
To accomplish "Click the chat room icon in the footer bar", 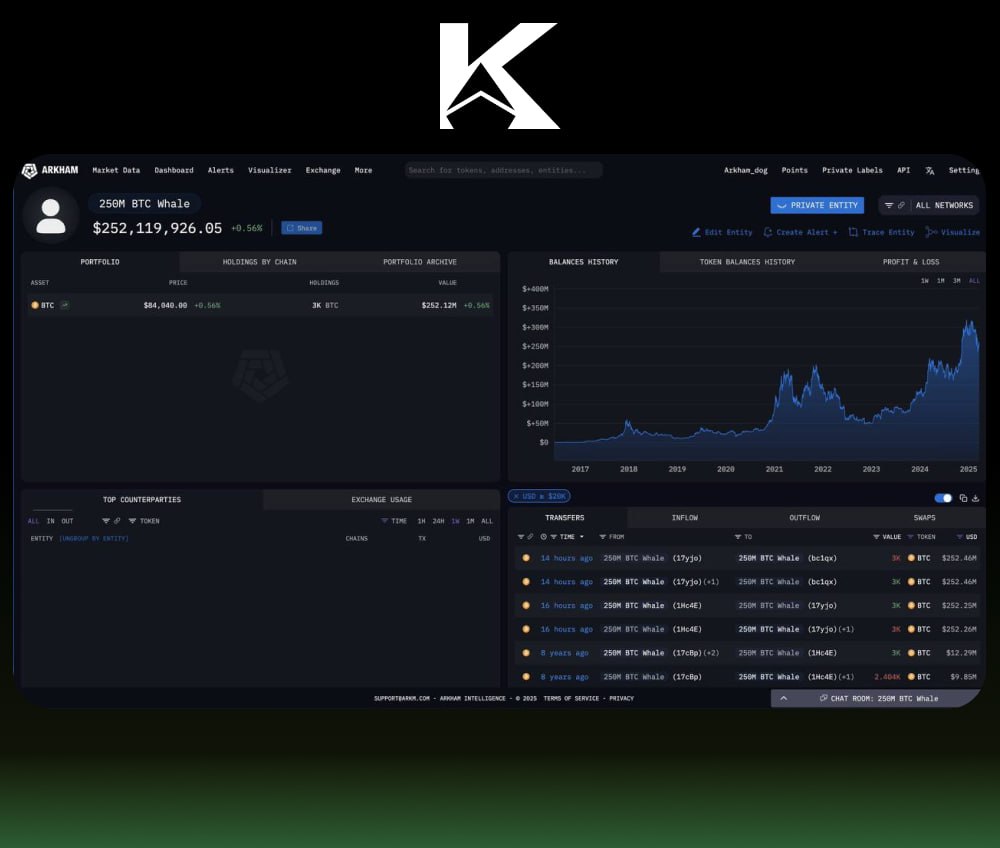I will pos(823,698).
